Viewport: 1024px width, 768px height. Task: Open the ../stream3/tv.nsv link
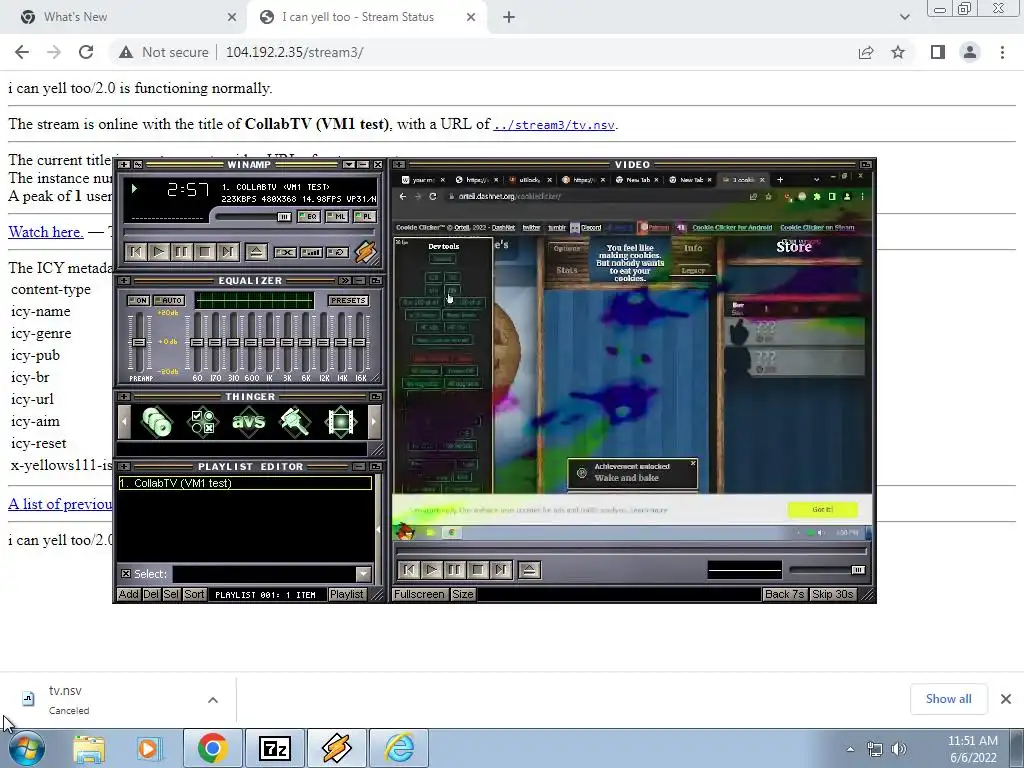coord(554,125)
